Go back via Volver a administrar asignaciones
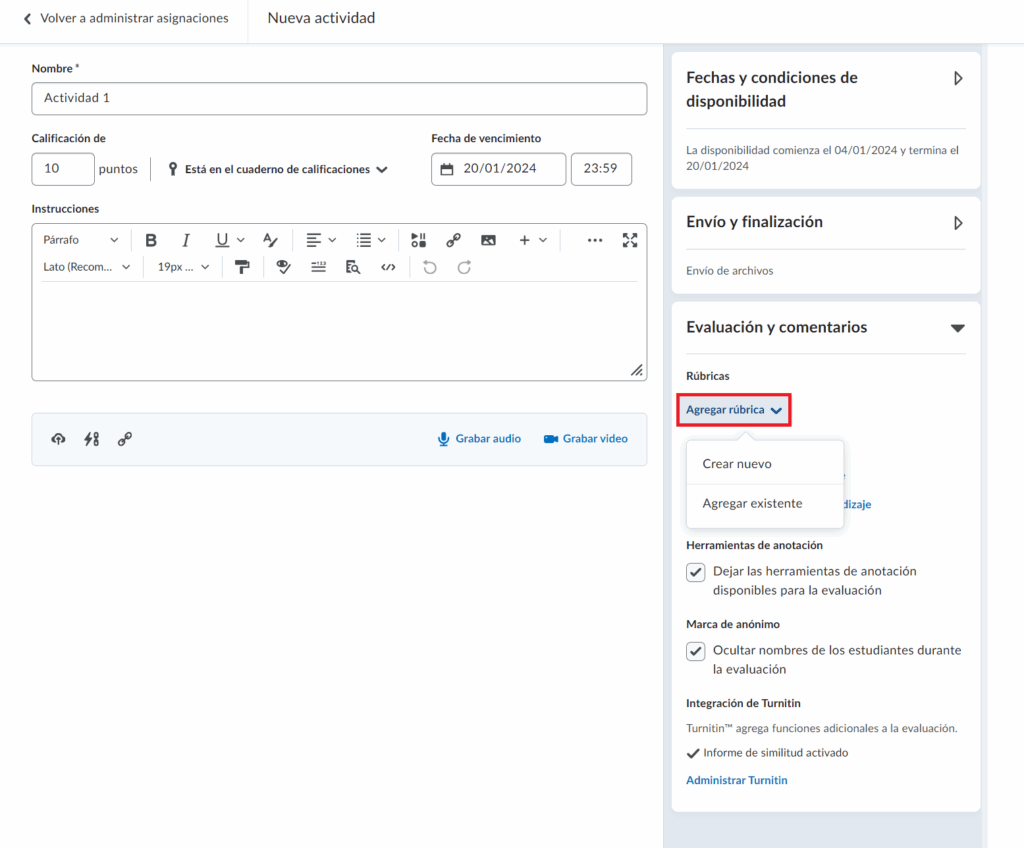Image resolution: width=1024 pixels, height=848 pixels. coord(125,18)
